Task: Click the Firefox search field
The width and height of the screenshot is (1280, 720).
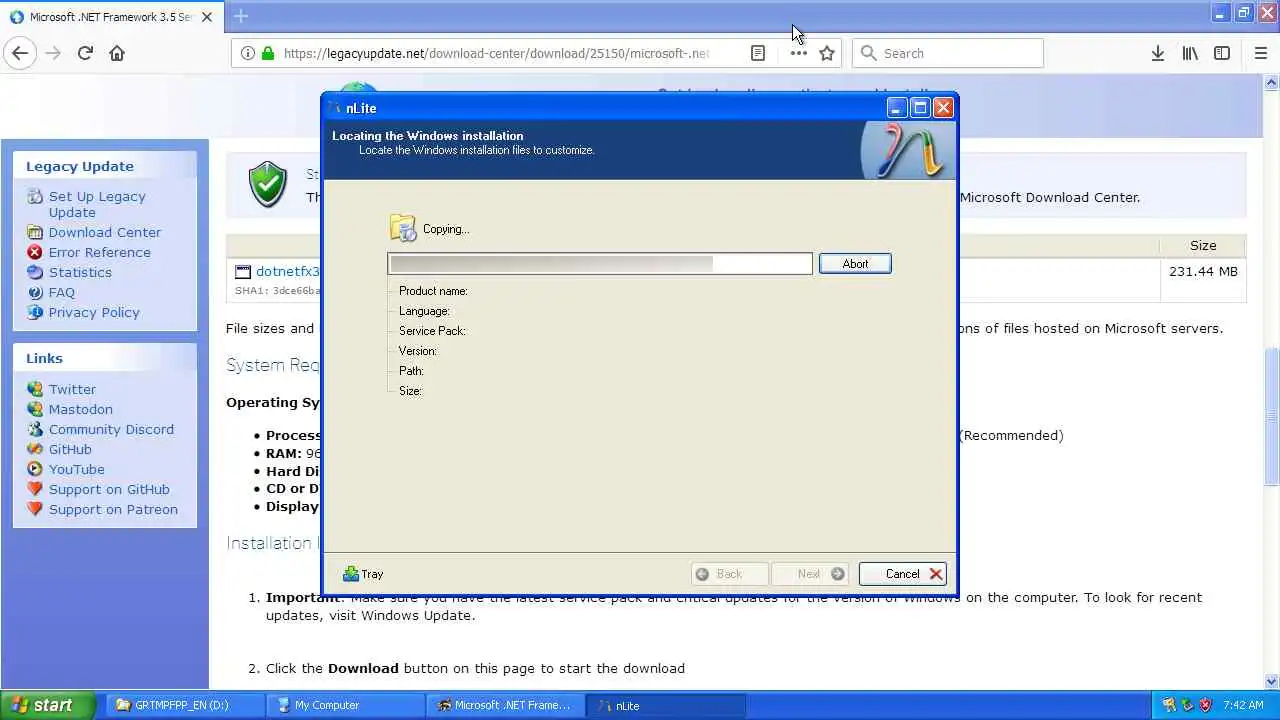Action: (948, 53)
